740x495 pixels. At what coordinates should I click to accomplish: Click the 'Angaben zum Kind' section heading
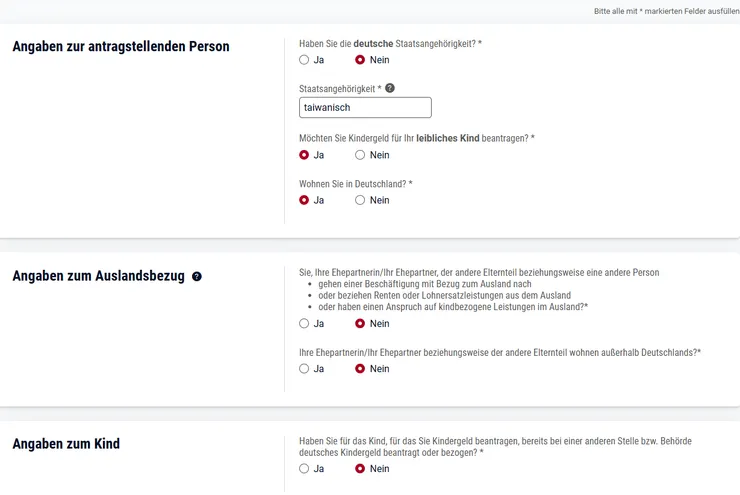tap(66, 444)
